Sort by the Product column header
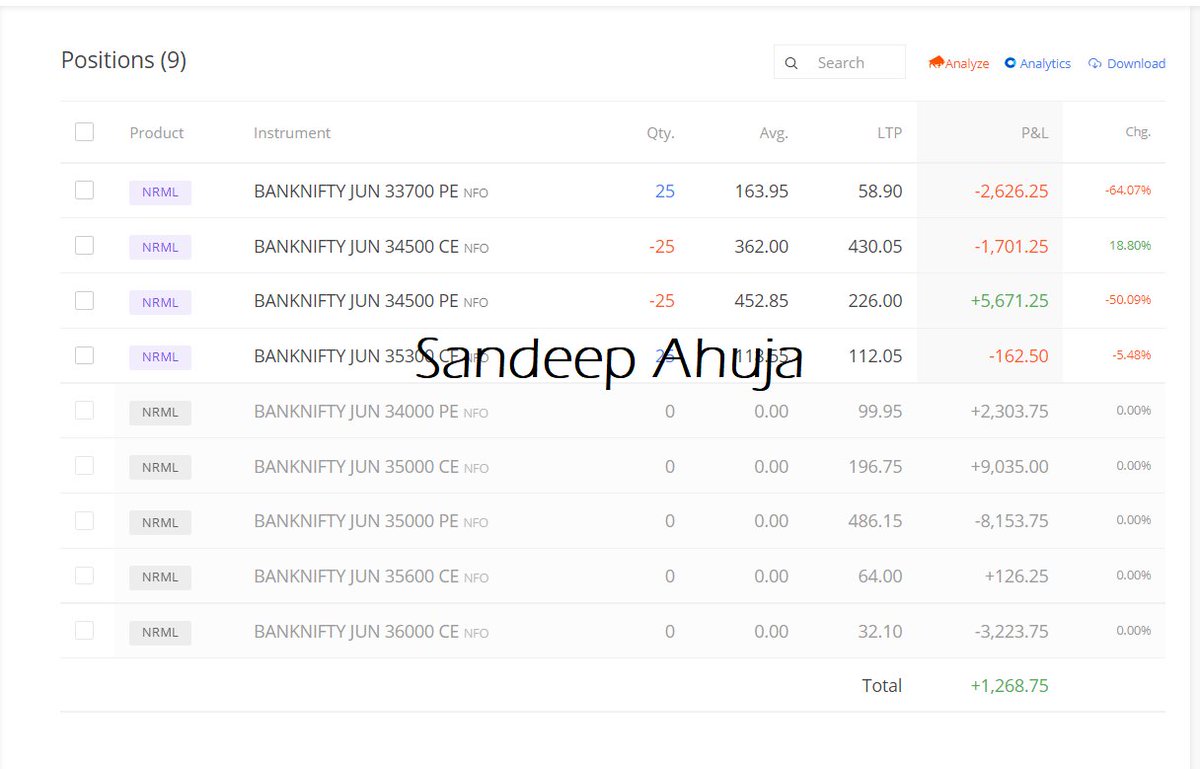The image size is (1200, 769). pyautogui.click(x=157, y=132)
